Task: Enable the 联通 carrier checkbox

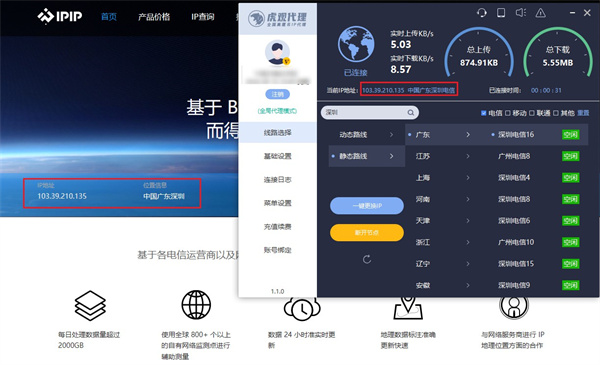Action: pos(532,113)
